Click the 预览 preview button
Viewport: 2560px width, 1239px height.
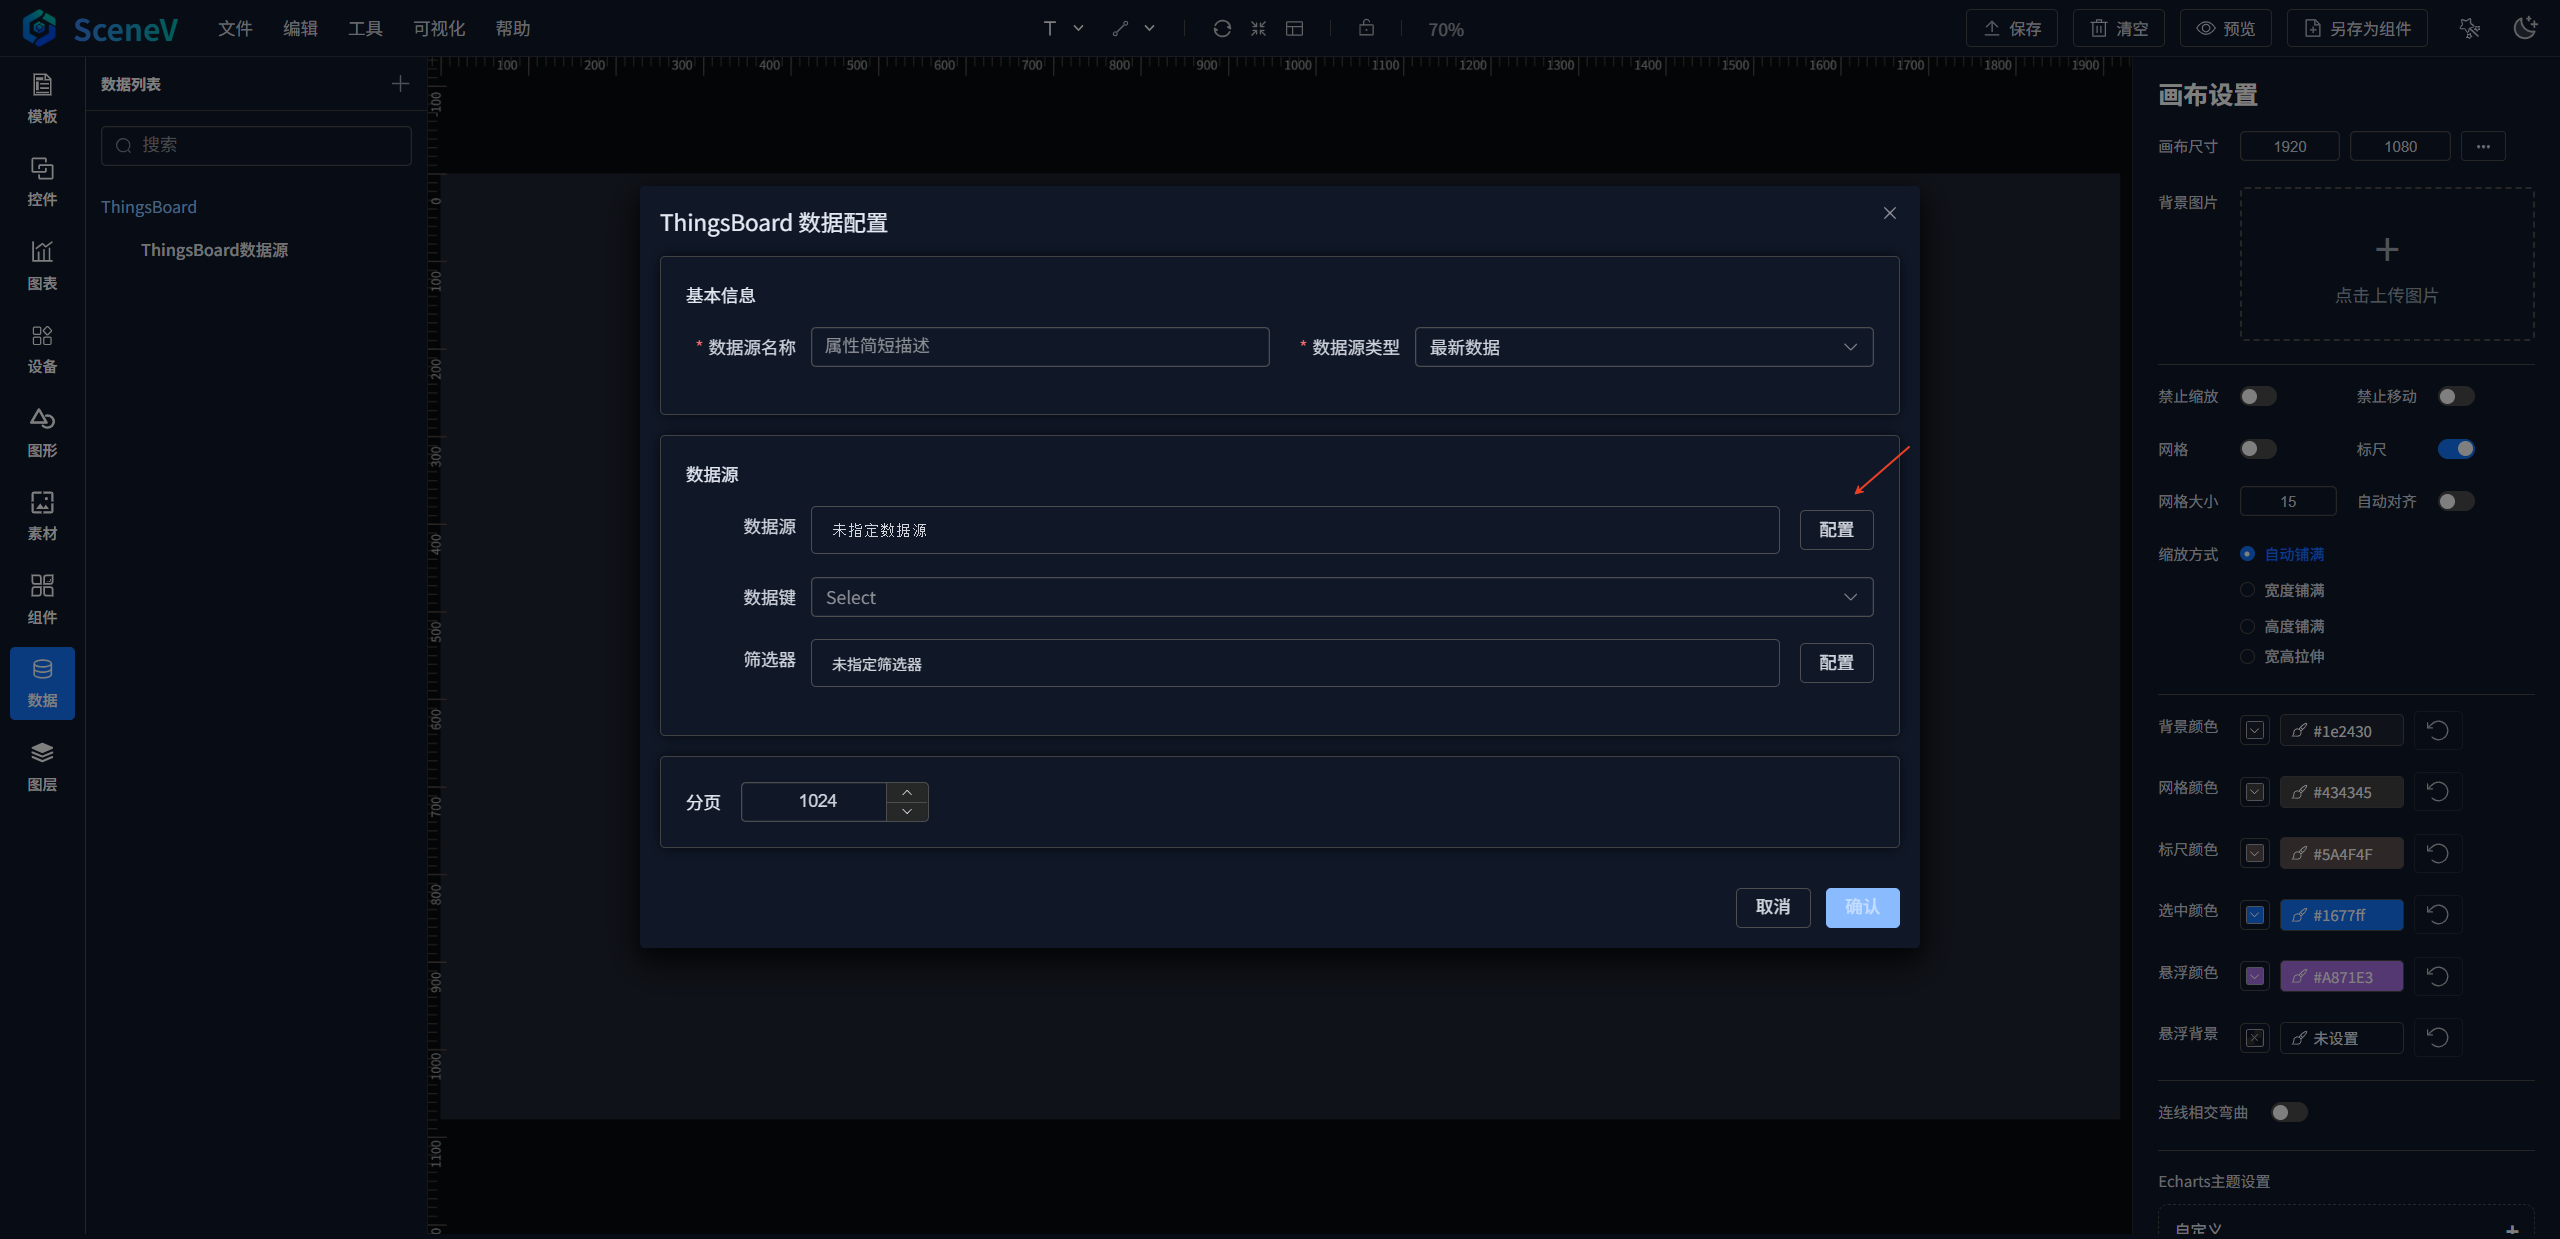pyautogui.click(x=2226, y=28)
